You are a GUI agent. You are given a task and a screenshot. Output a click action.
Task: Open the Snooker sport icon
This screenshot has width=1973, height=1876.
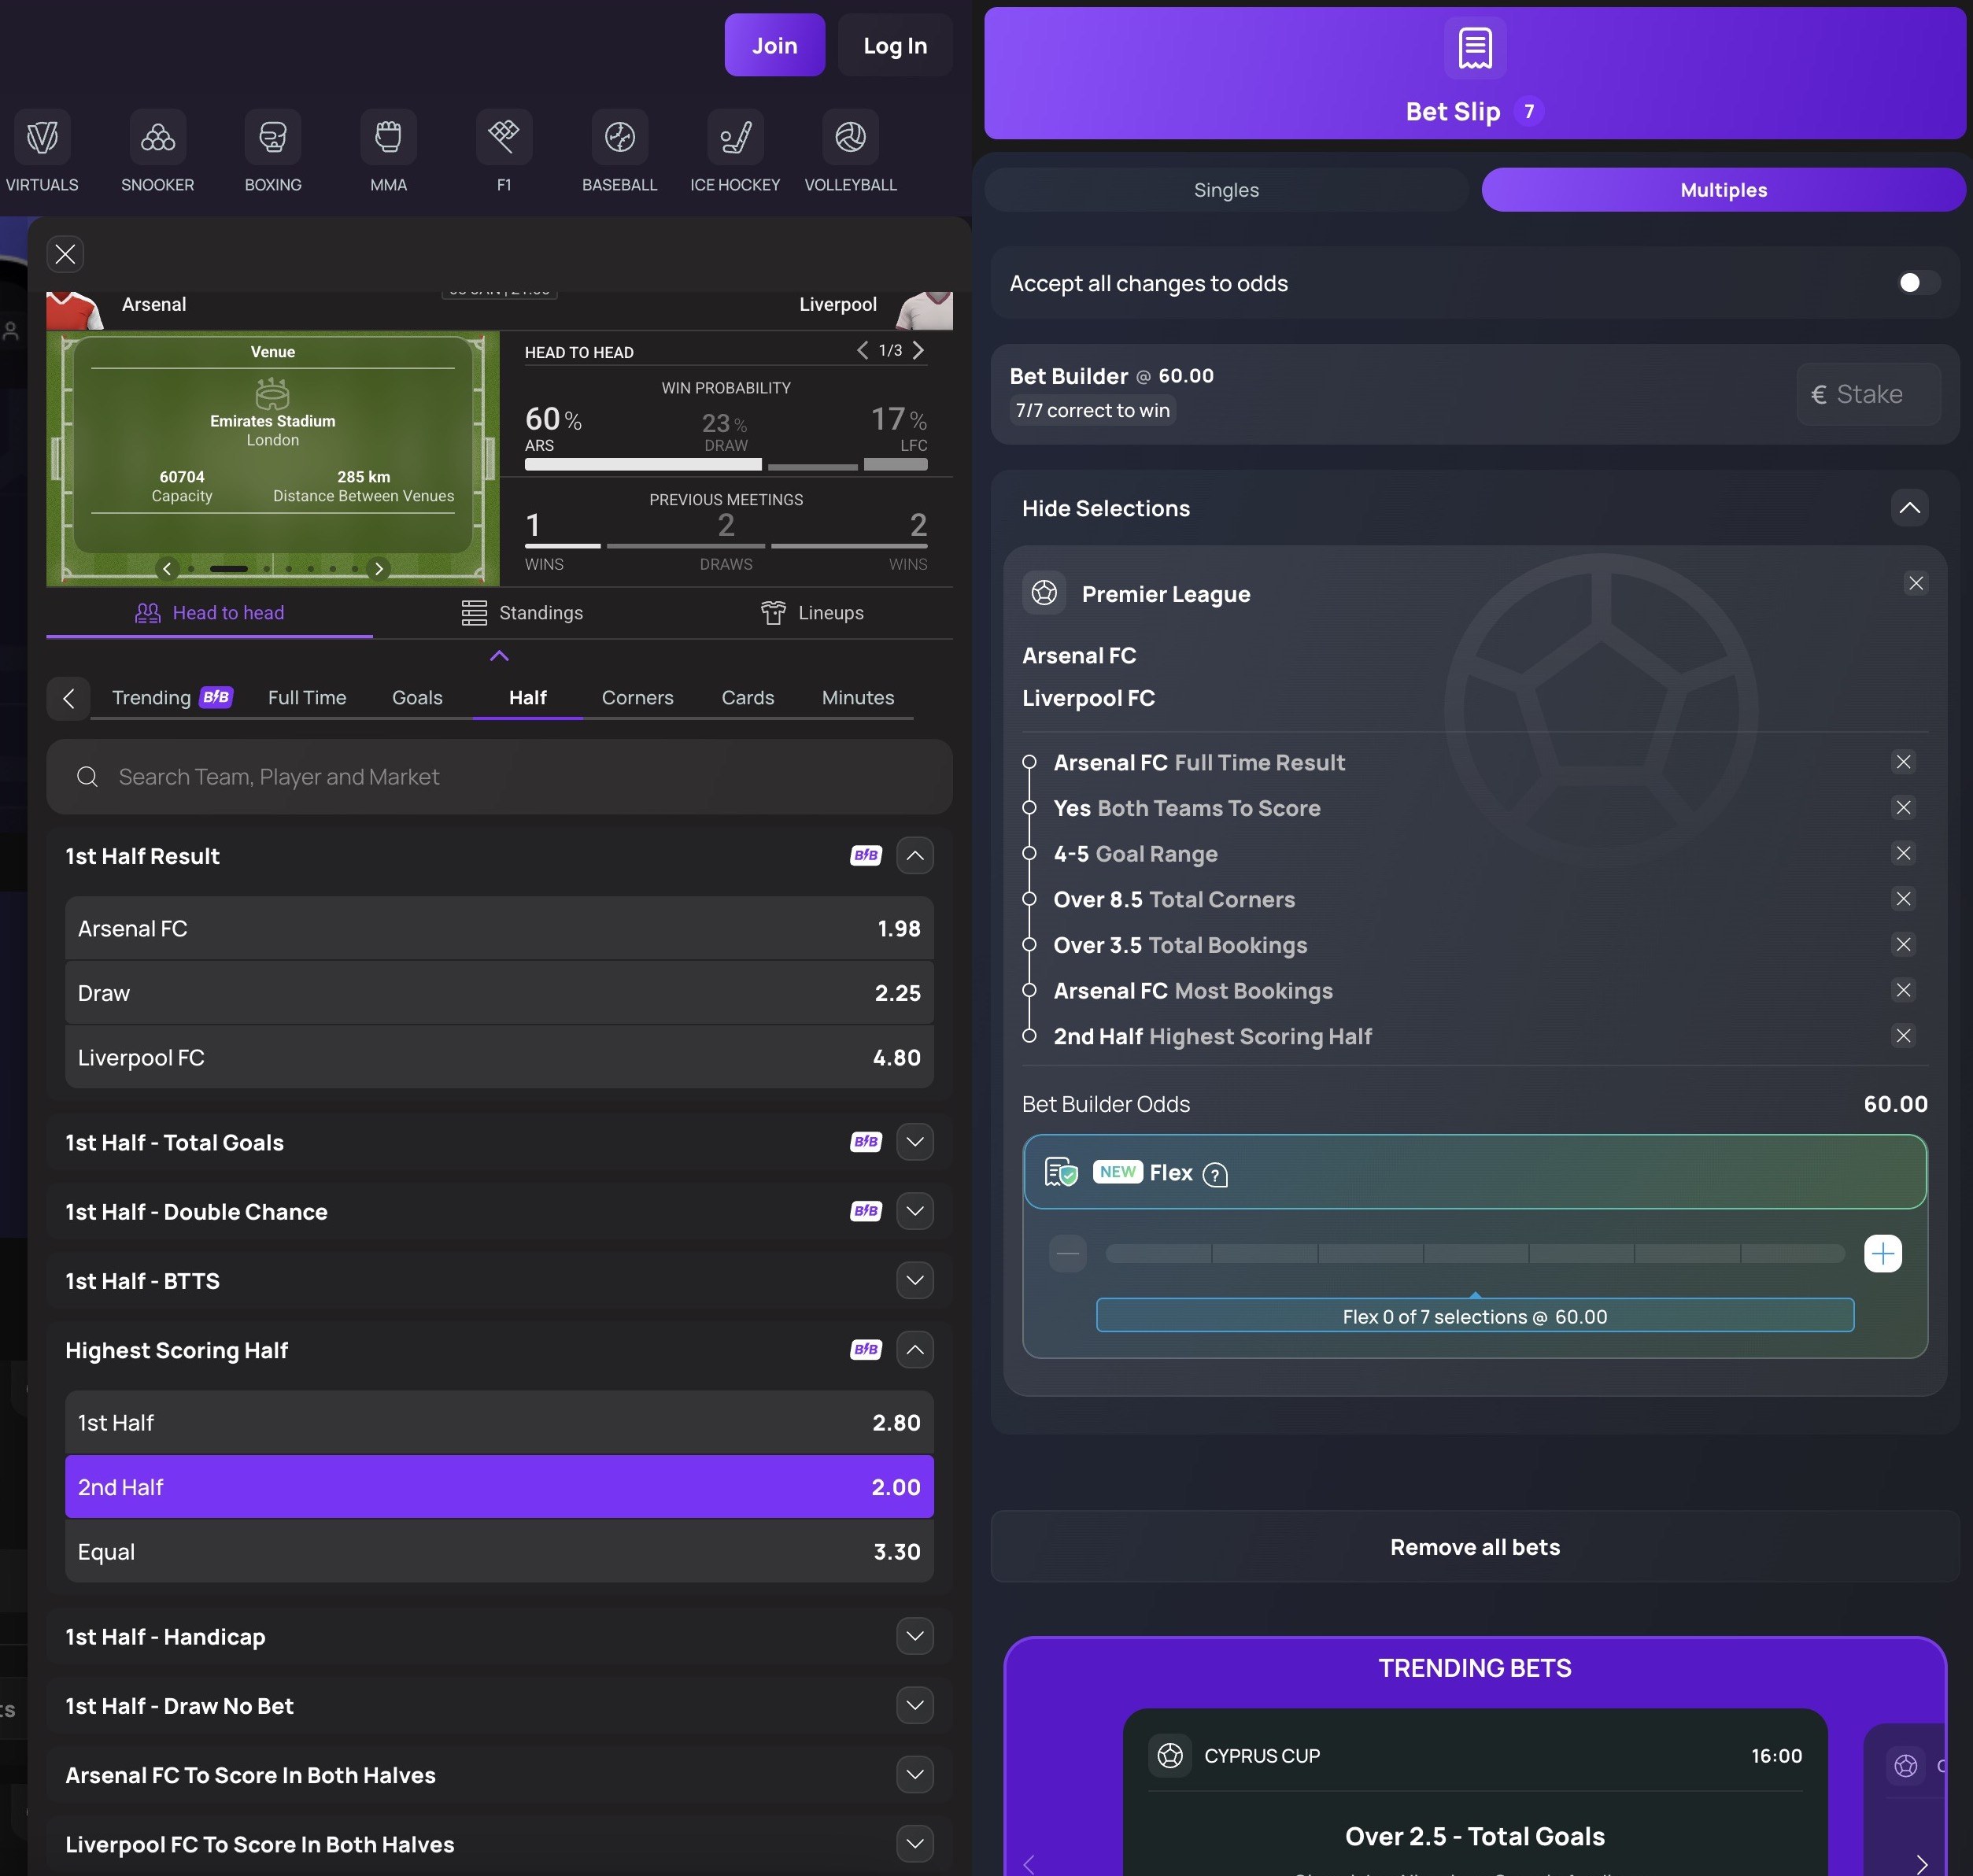point(157,137)
